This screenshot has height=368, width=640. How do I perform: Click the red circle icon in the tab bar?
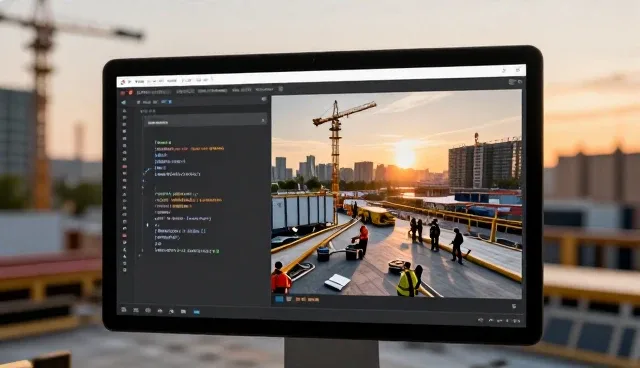(x=131, y=93)
